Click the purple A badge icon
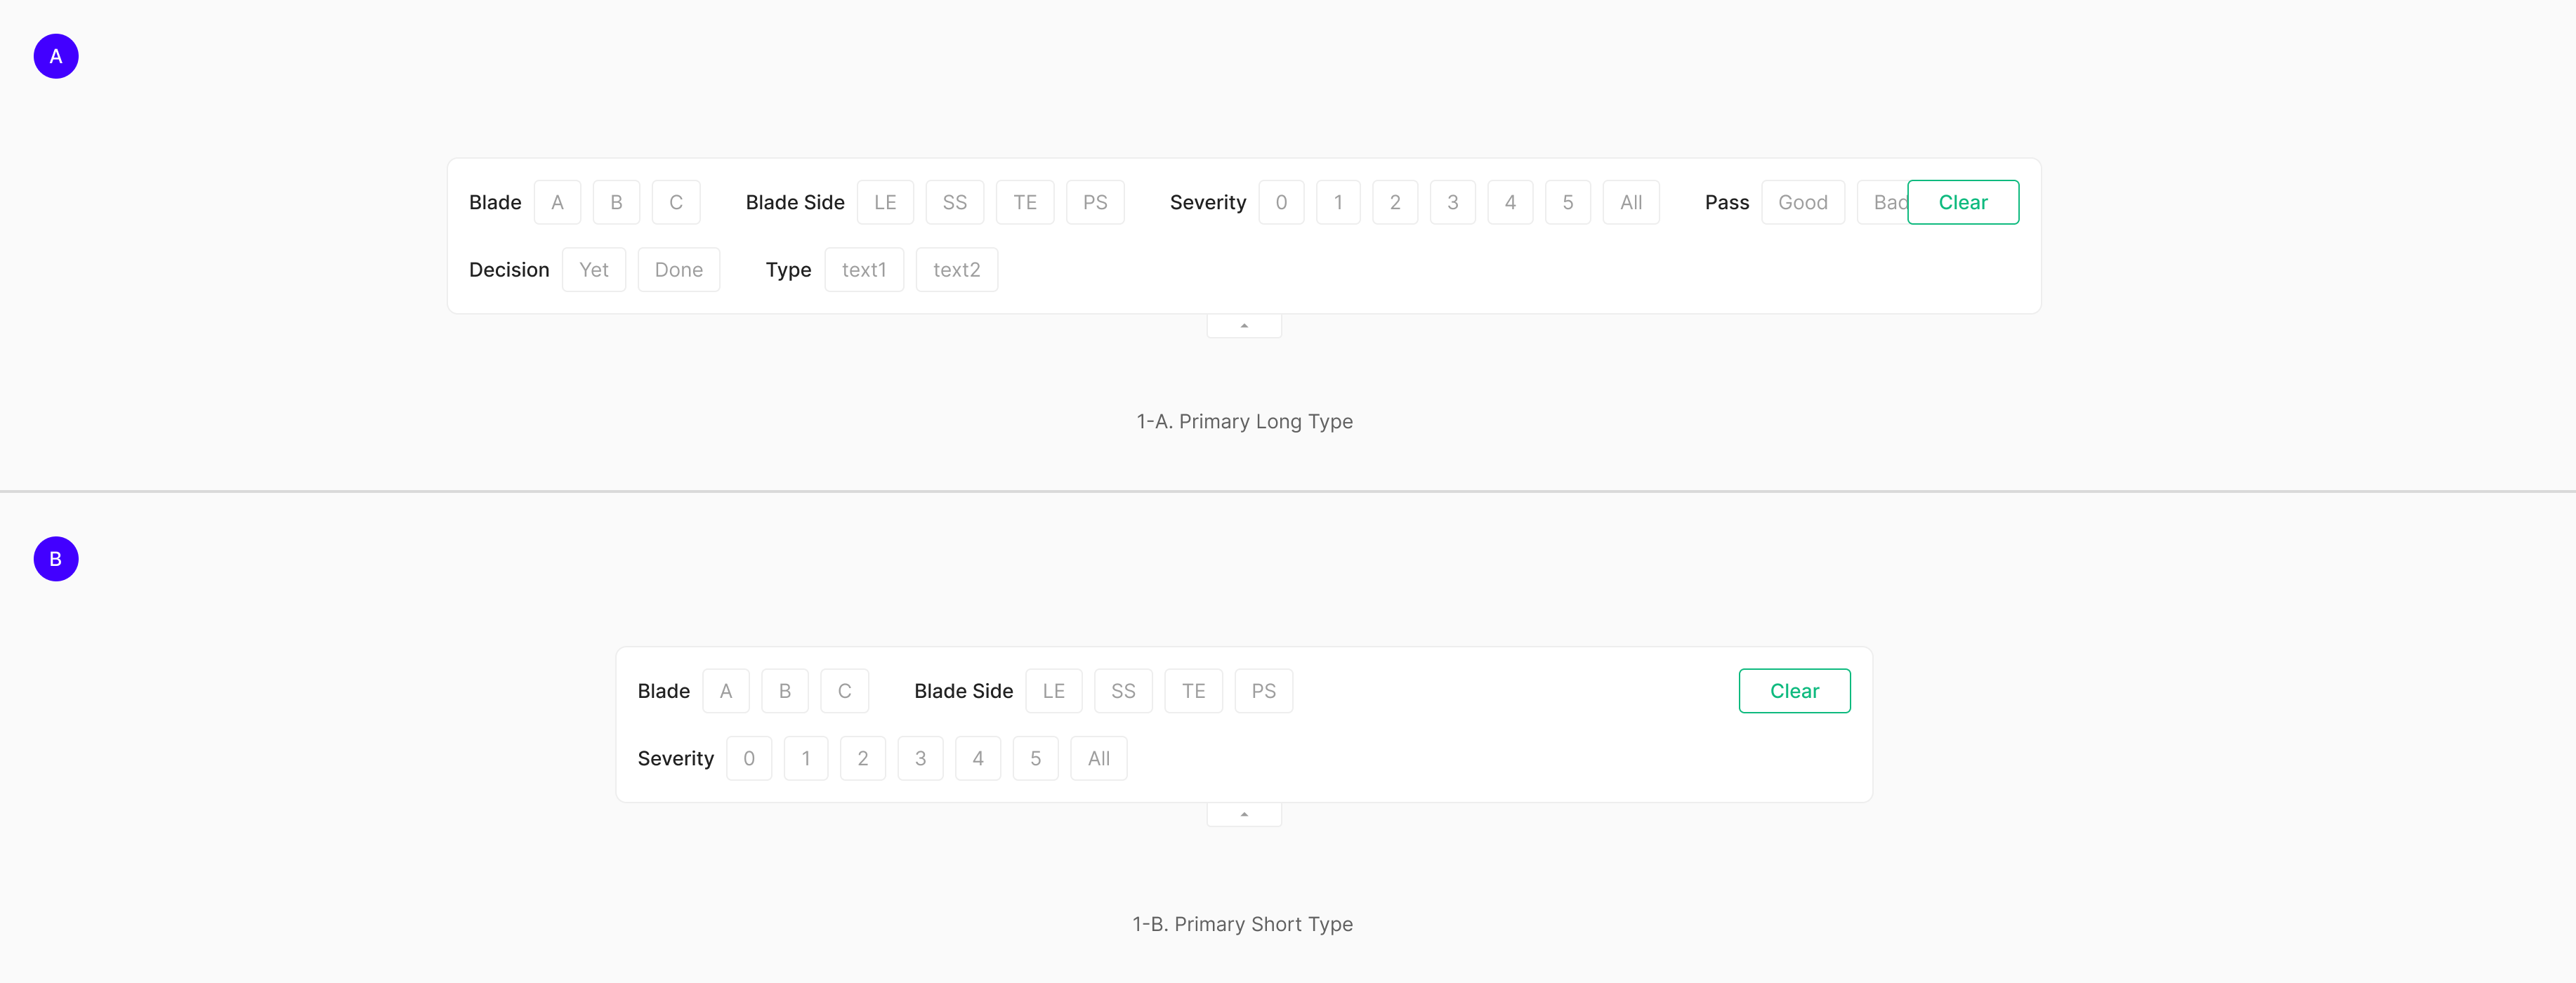Viewport: 2576px width, 983px height. [56, 56]
